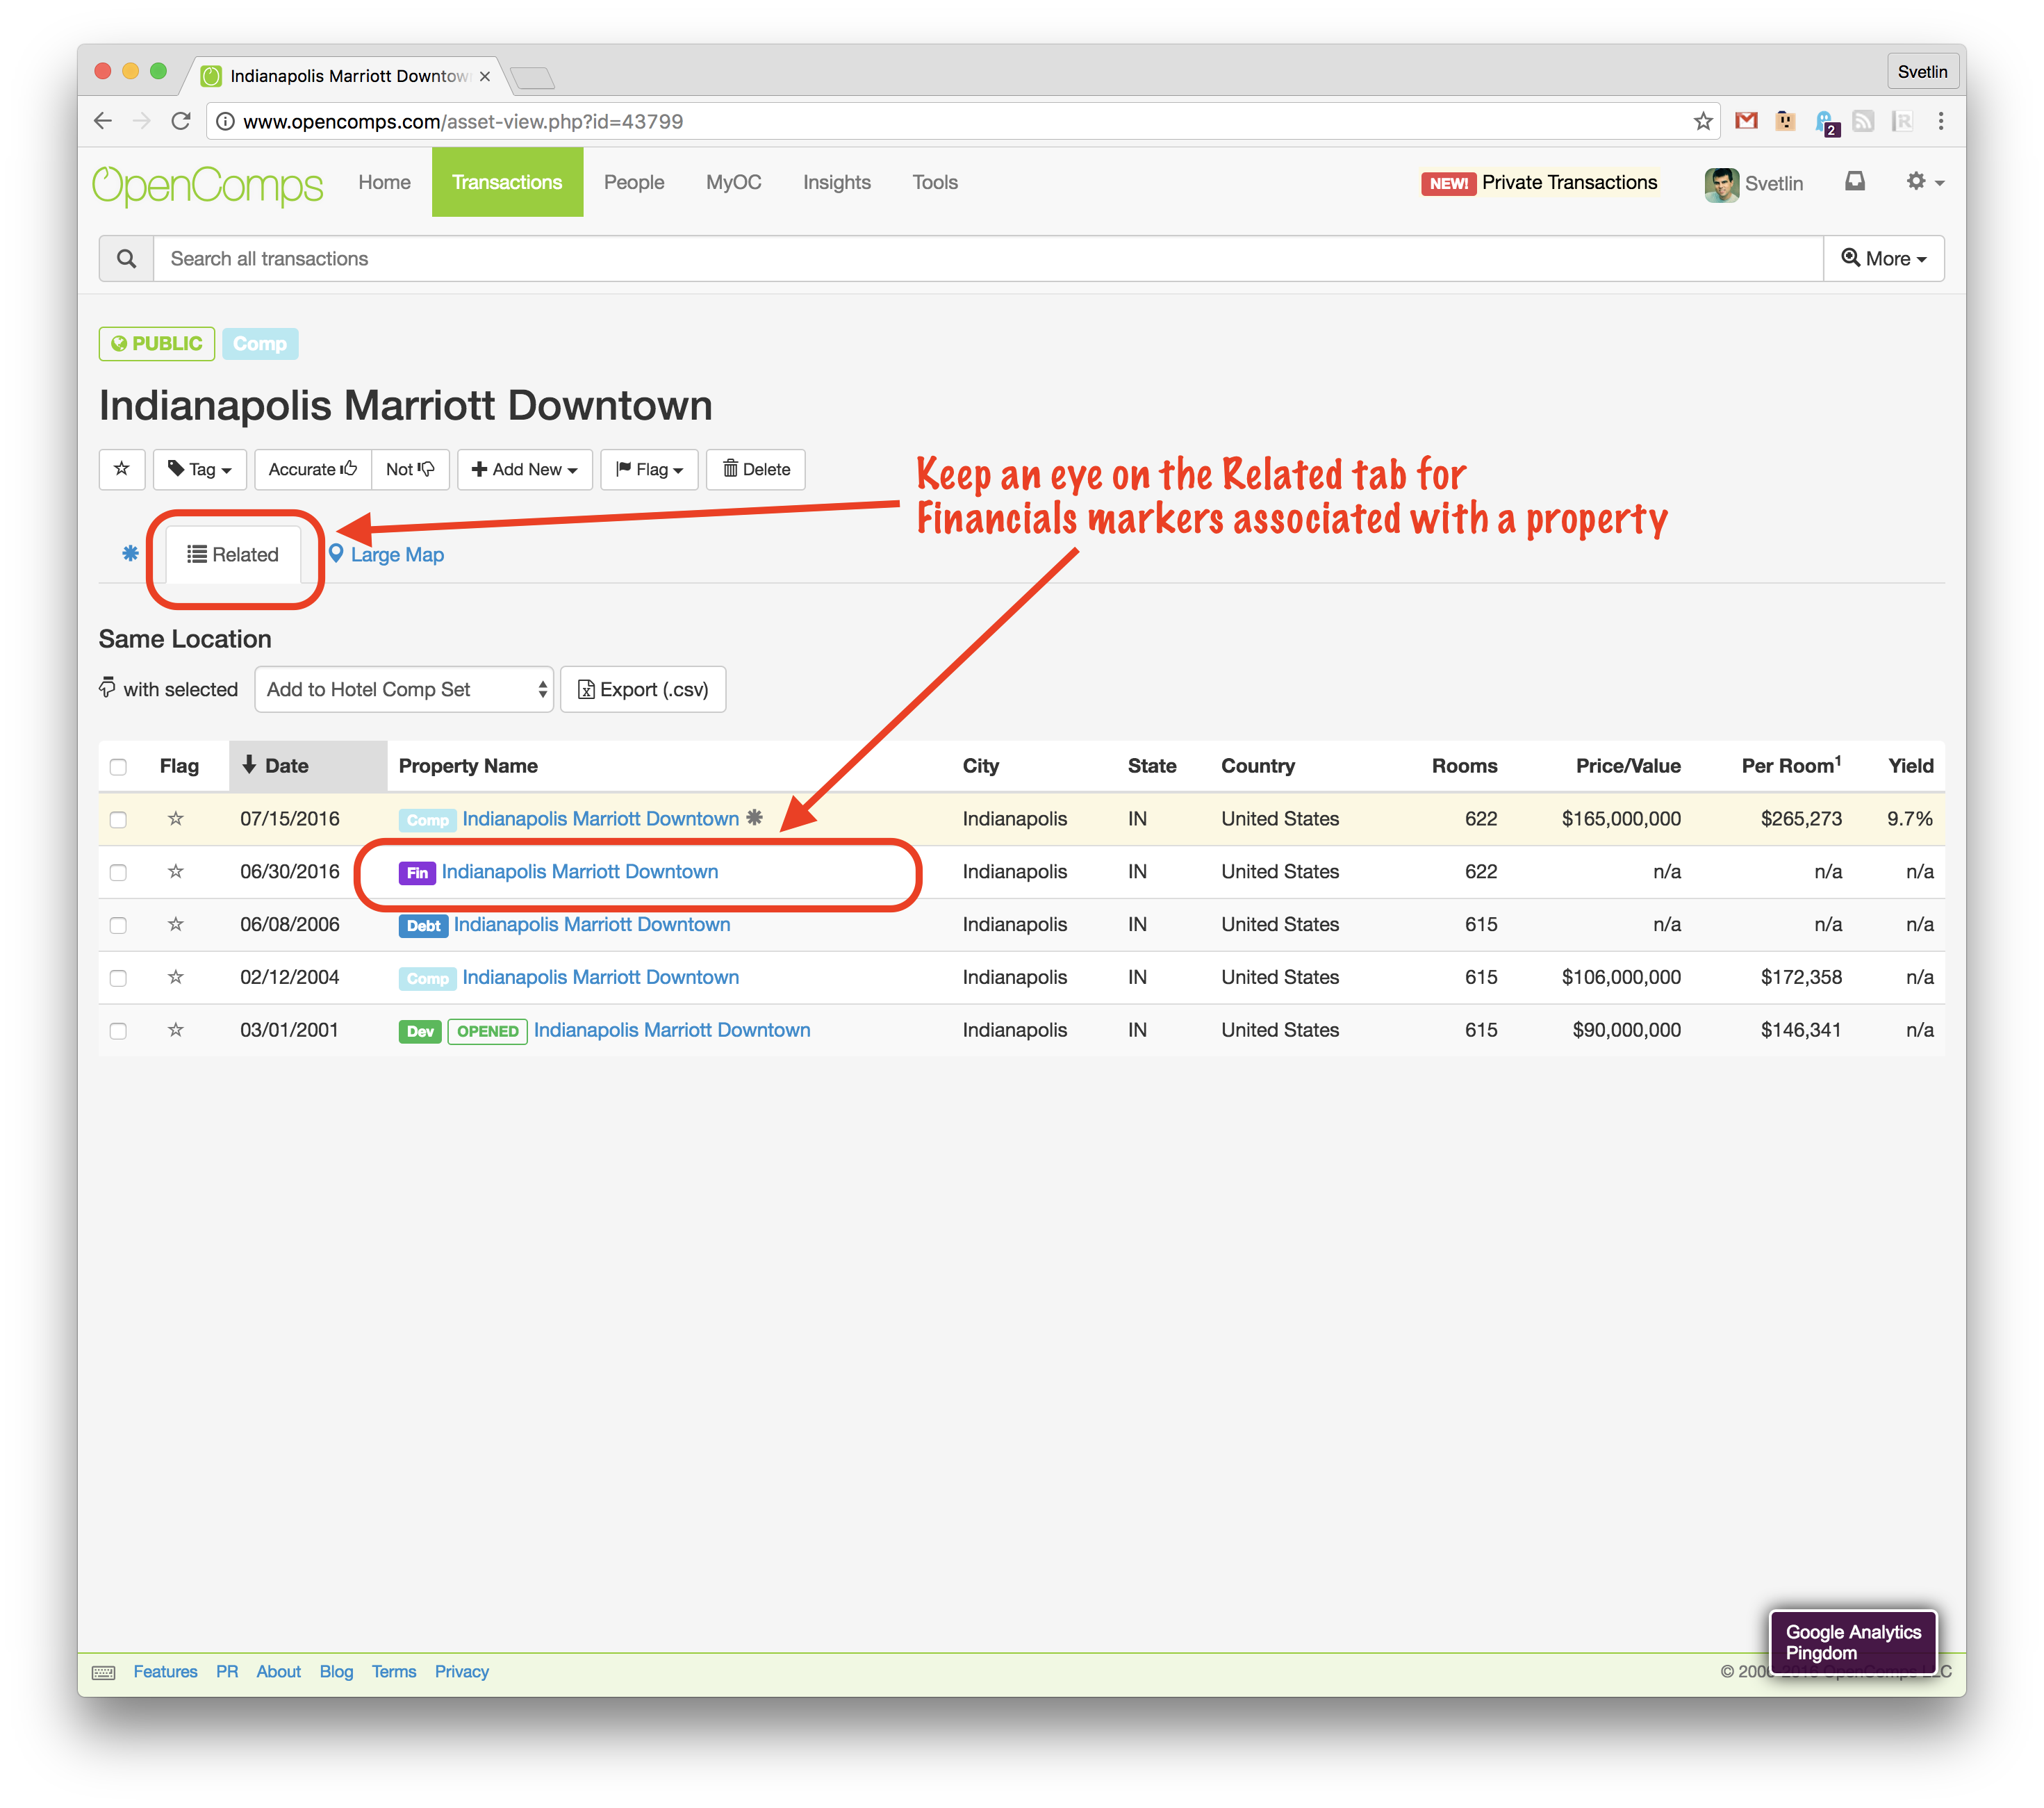Click the Comp badge on 02/12/2004 row
2044x1808 pixels.
click(428, 978)
